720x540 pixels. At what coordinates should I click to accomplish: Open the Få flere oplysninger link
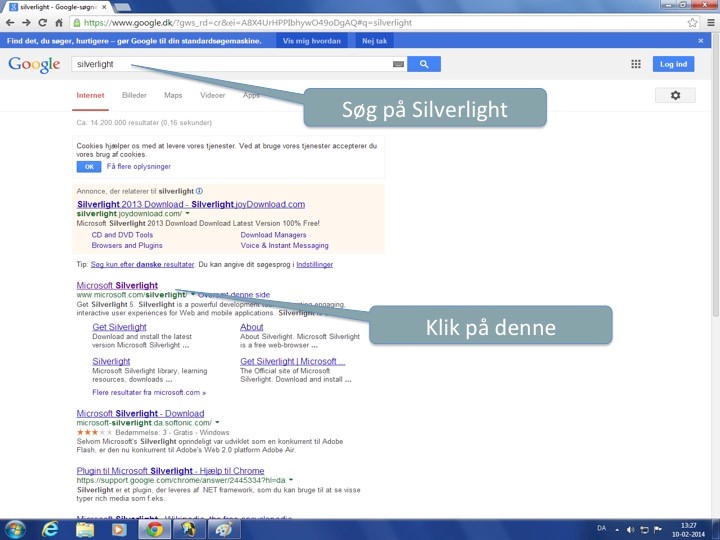coord(139,166)
